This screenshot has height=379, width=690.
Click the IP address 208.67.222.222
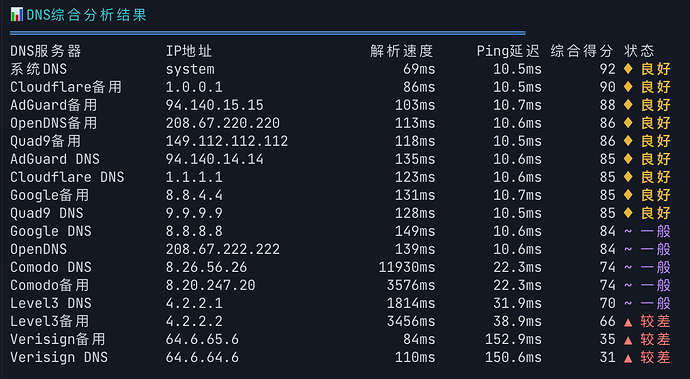pyautogui.click(x=223, y=250)
